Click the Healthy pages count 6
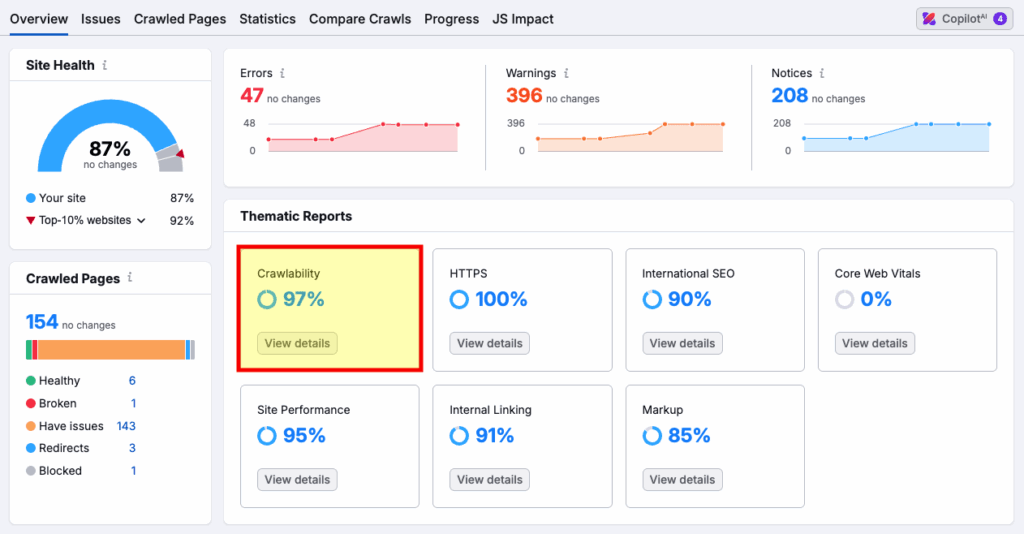The width and height of the screenshot is (1024, 534). pyautogui.click(x=132, y=381)
